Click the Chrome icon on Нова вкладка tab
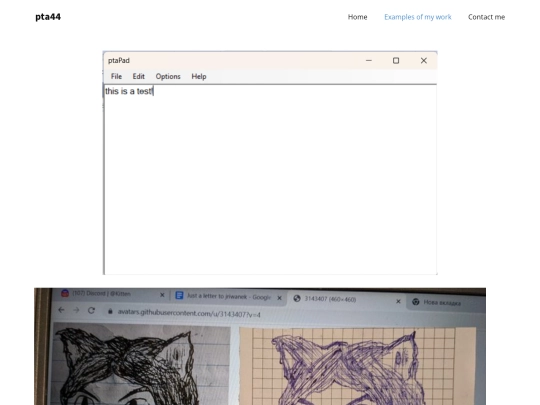The width and height of the screenshot is (540, 405). 416,302
